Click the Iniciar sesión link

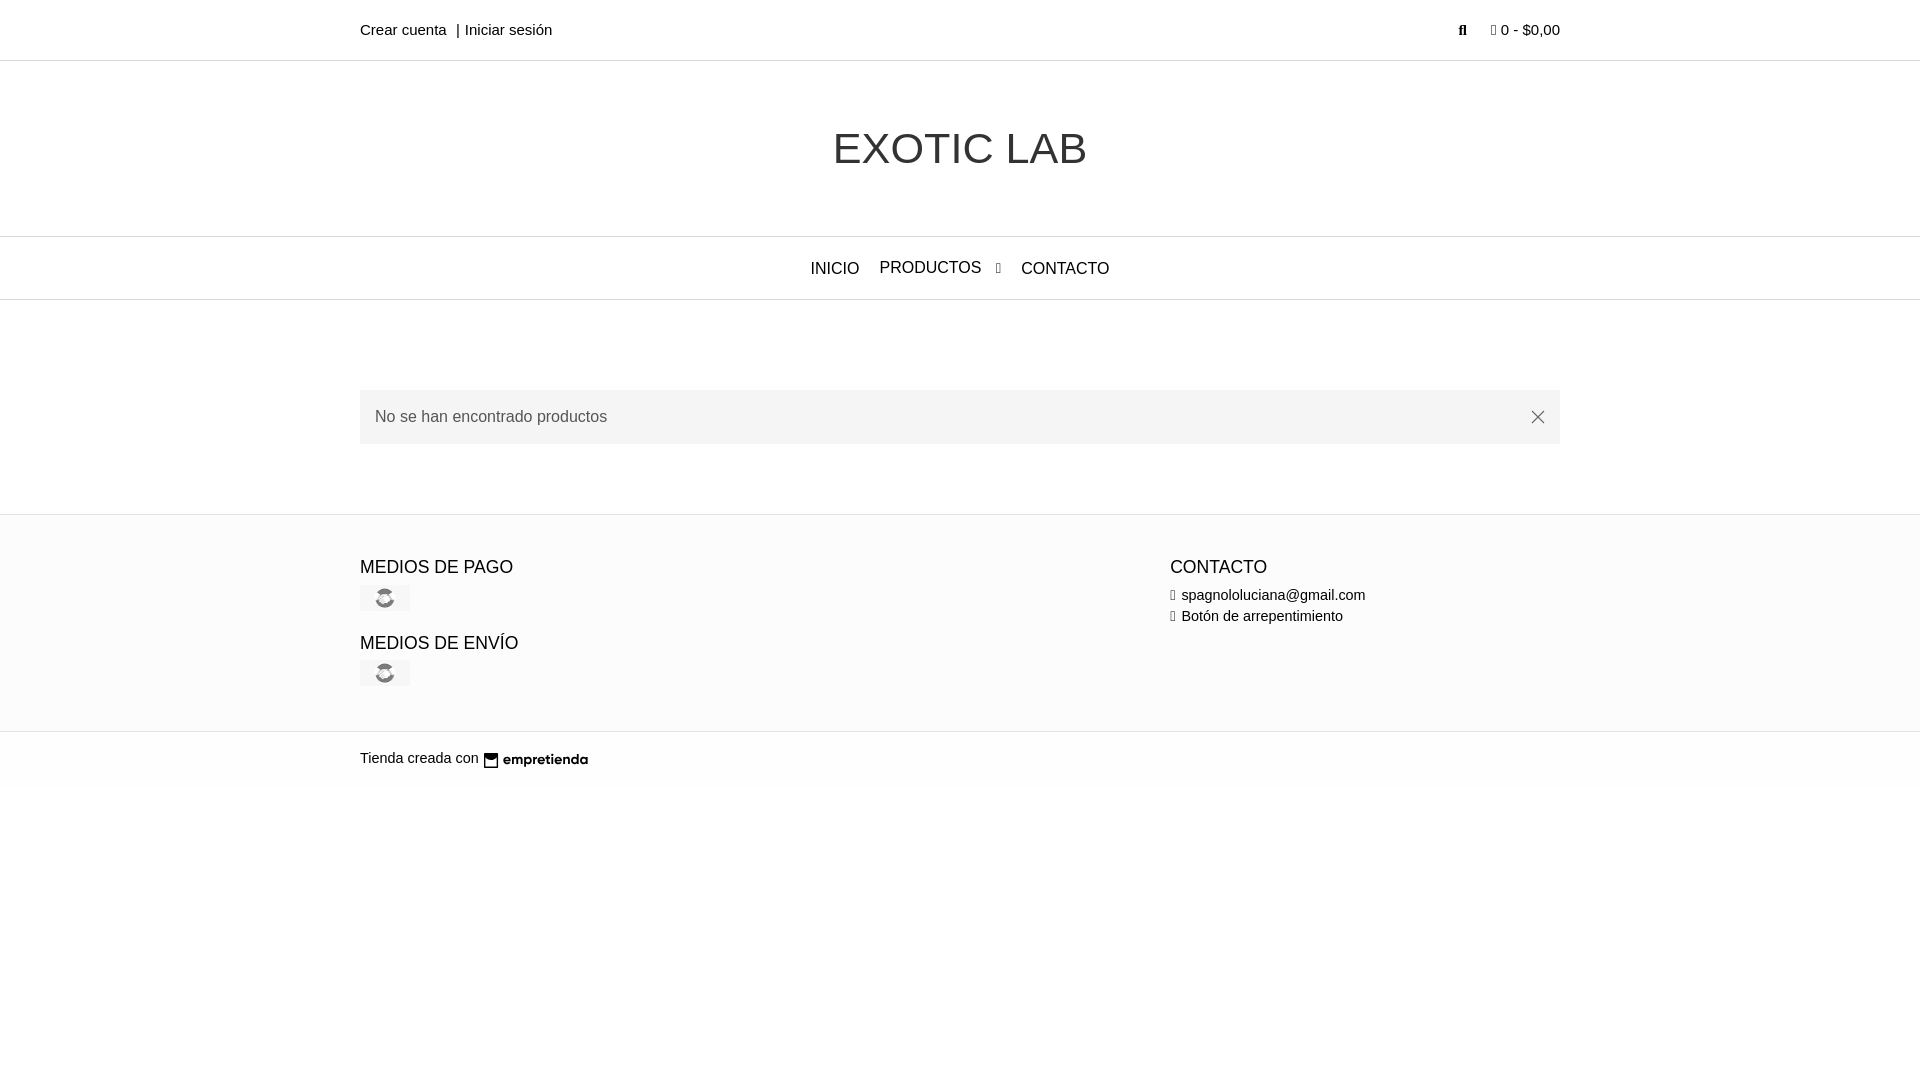[x=508, y=30]
